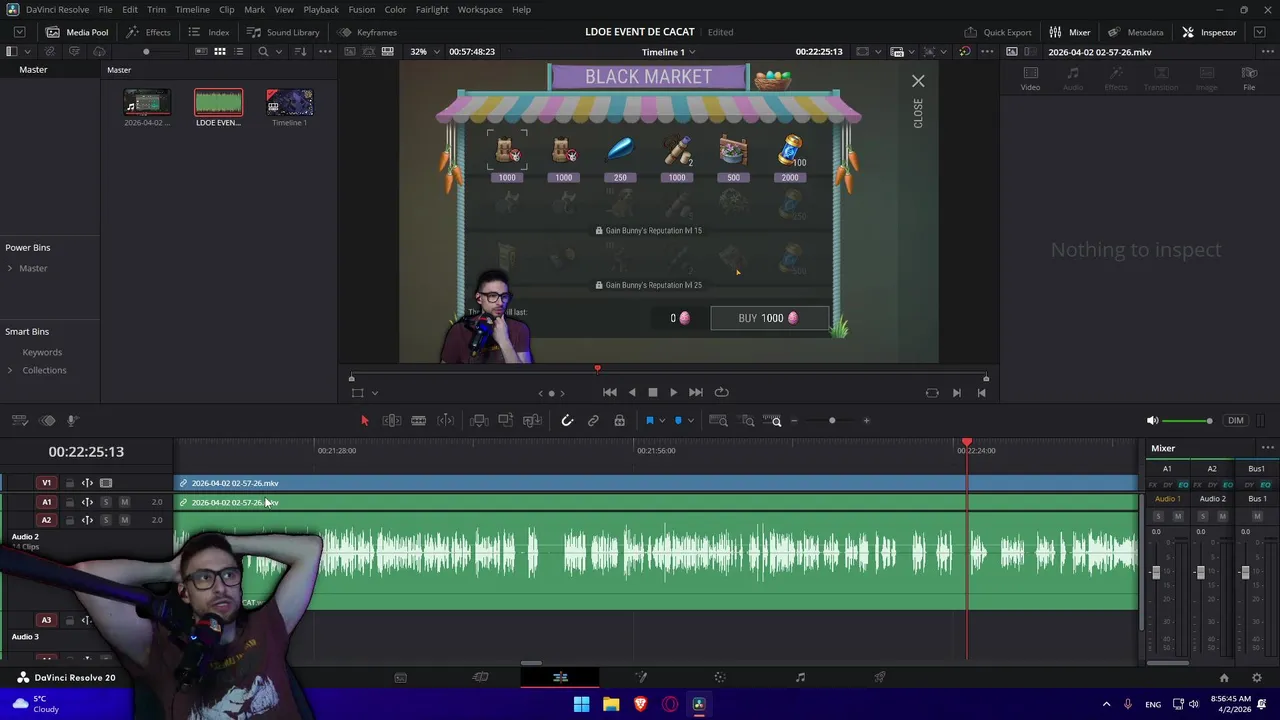Mute track A2 in timeline header

click(124, 520)
